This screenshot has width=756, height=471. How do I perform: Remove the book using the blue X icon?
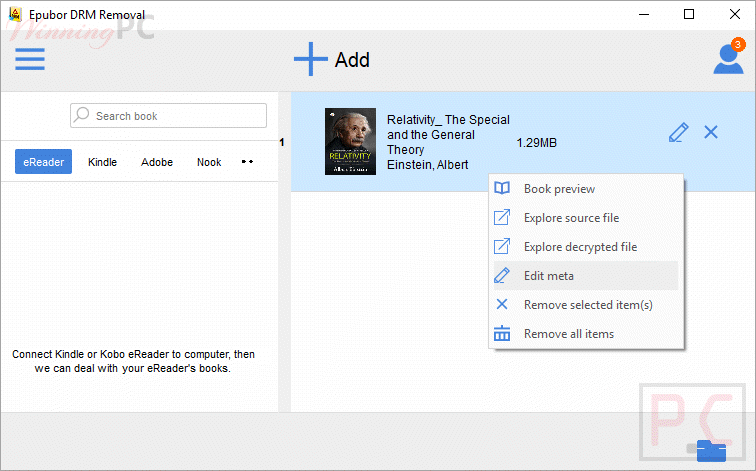[x=711, y=132]
